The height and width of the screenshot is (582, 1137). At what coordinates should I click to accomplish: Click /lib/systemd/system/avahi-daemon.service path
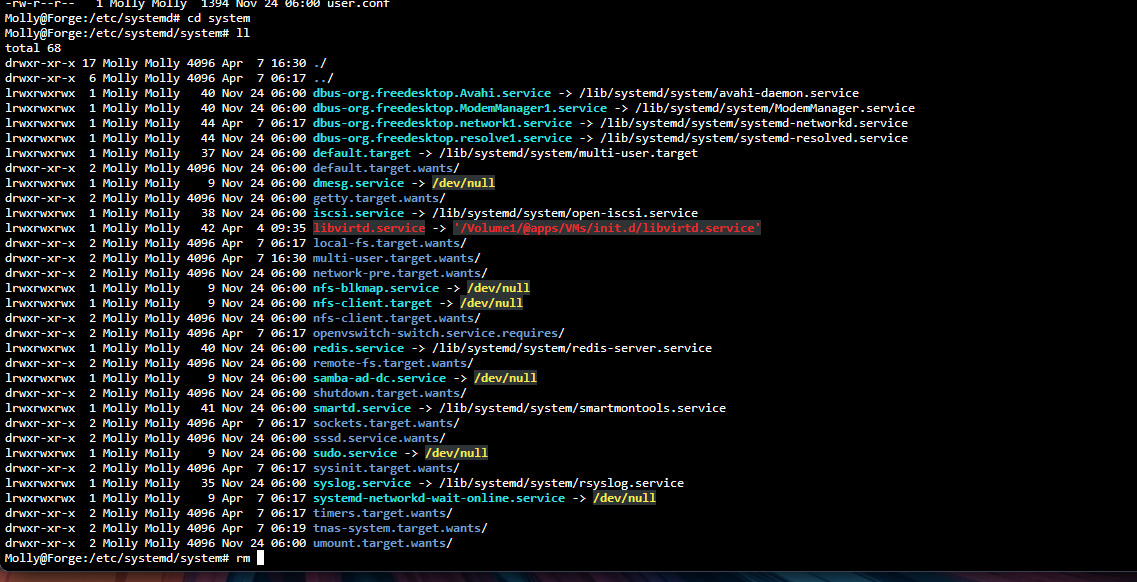(719, 93)
